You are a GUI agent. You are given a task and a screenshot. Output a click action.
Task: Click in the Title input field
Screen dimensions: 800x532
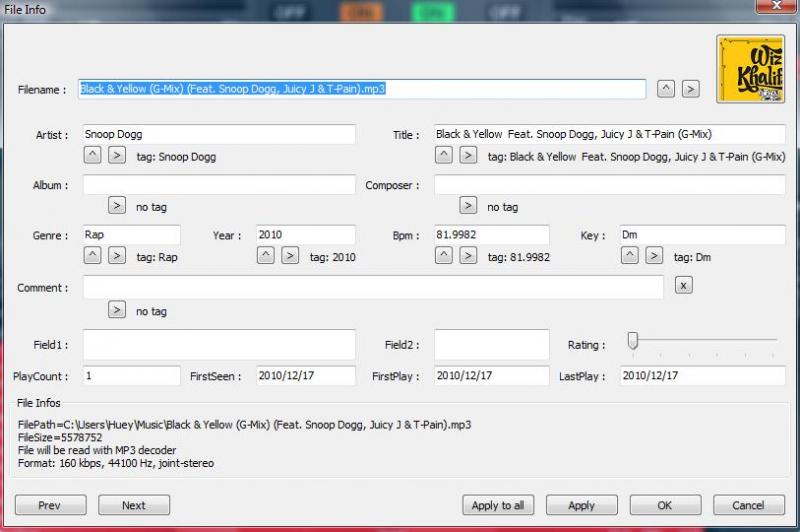610,134
